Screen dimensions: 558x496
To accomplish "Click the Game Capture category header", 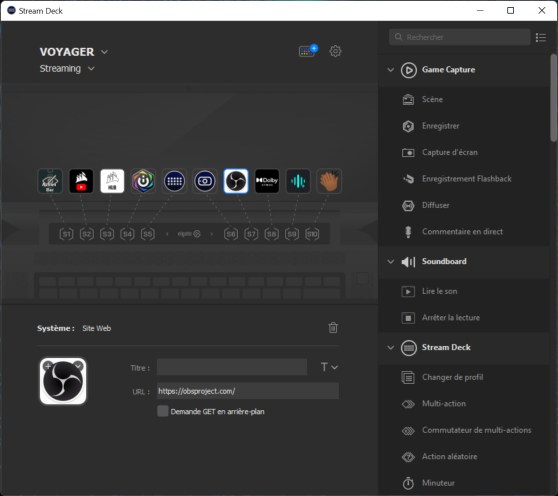I will pos(464,70).
